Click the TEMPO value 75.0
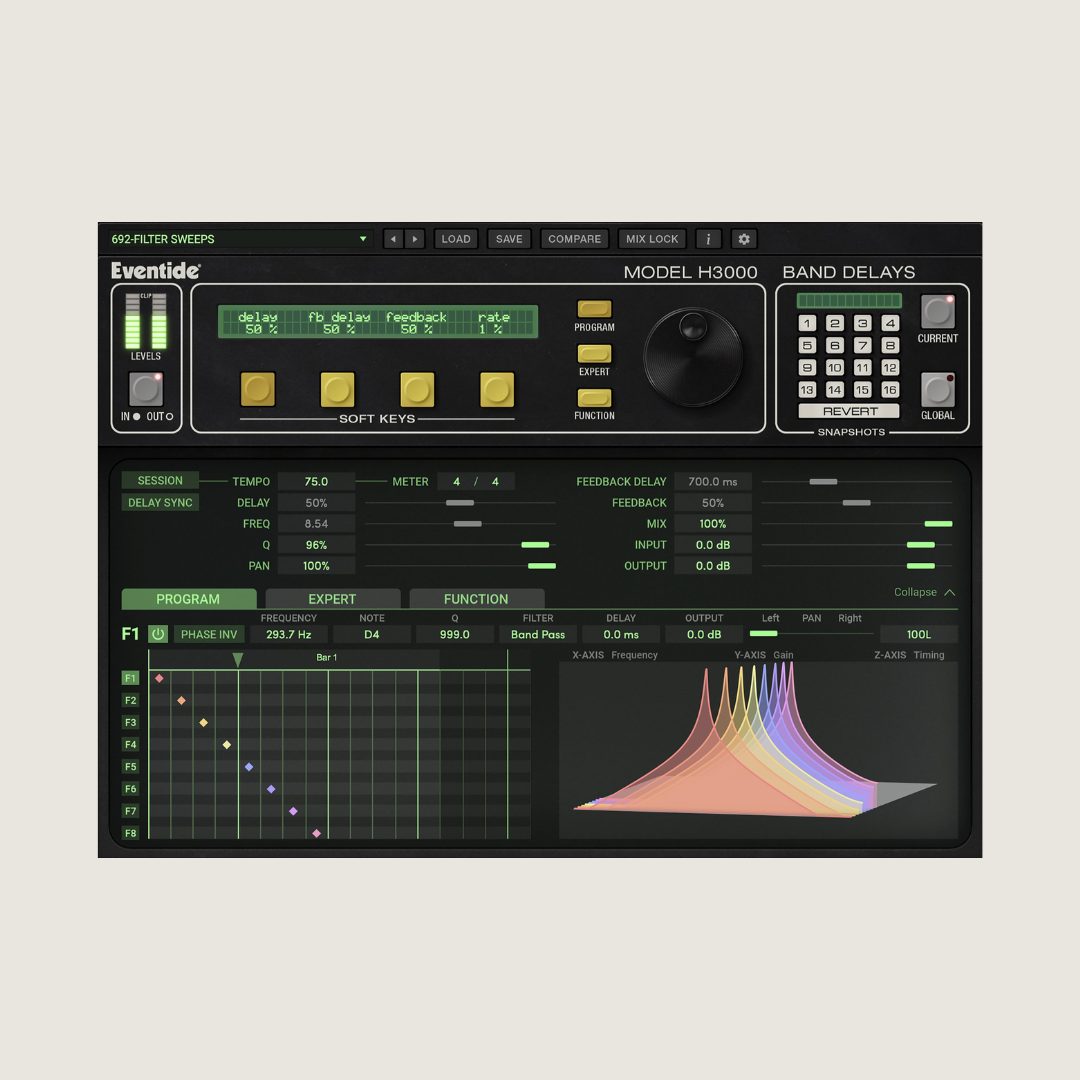 316,481
